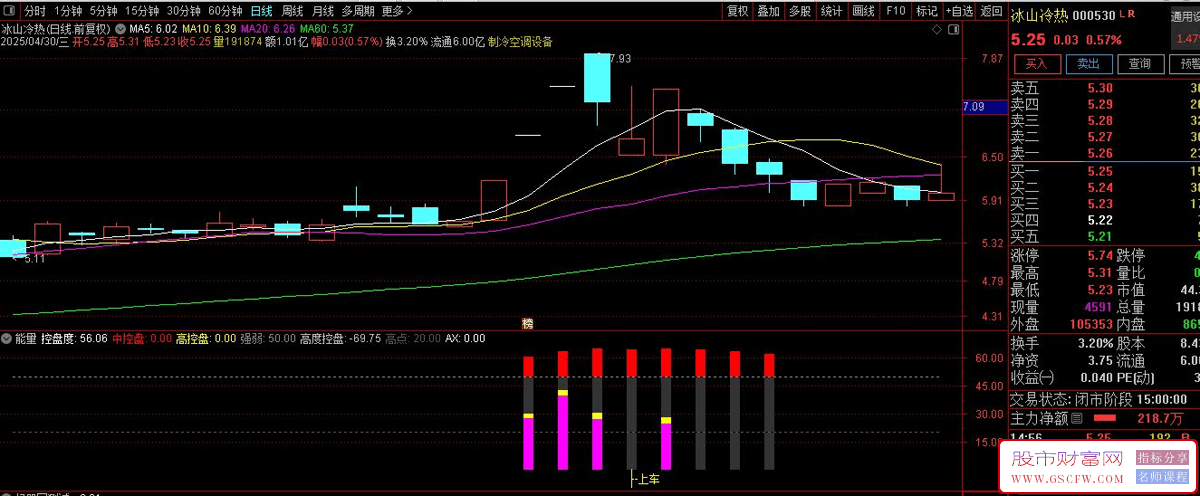The width and height of the screenshot is (1200, 496).
Task: Select the 卖五 ask row at 5.30
Action: tap(1105, 88)
